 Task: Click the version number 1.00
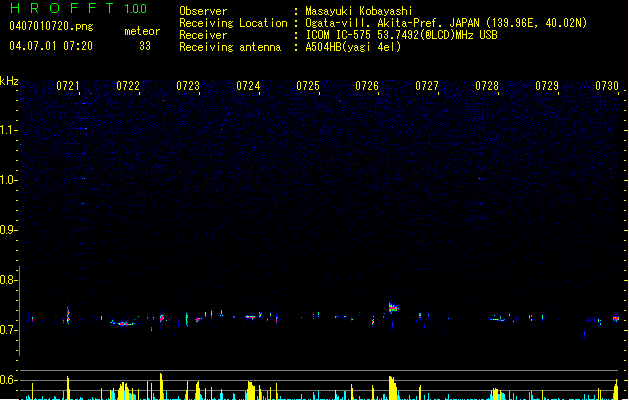click(x=135, y=8)
